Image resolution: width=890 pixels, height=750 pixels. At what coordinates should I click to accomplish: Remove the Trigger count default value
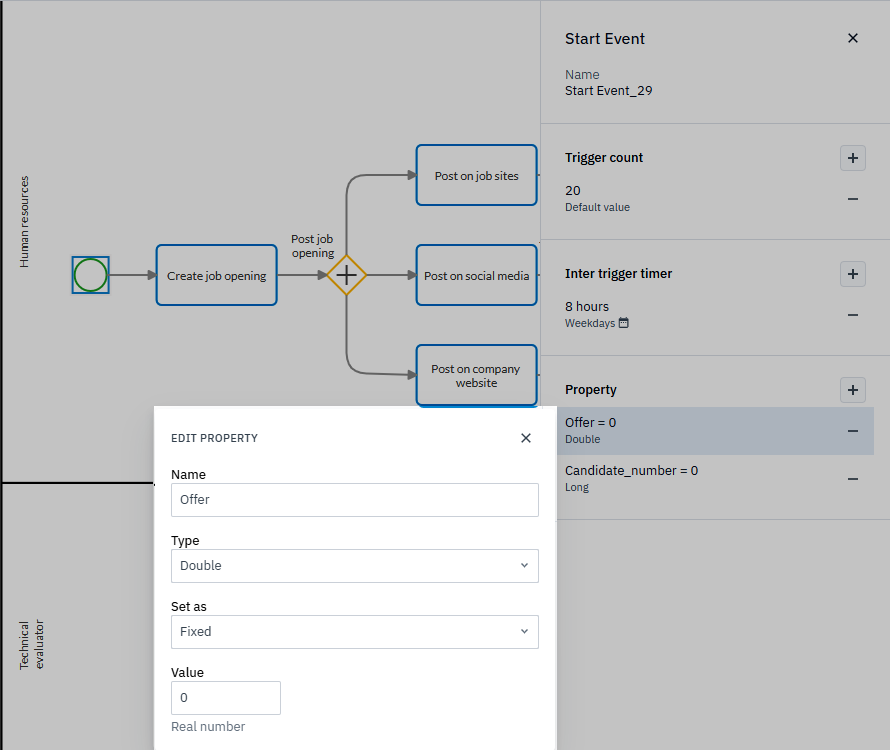(x=852, y=199)
